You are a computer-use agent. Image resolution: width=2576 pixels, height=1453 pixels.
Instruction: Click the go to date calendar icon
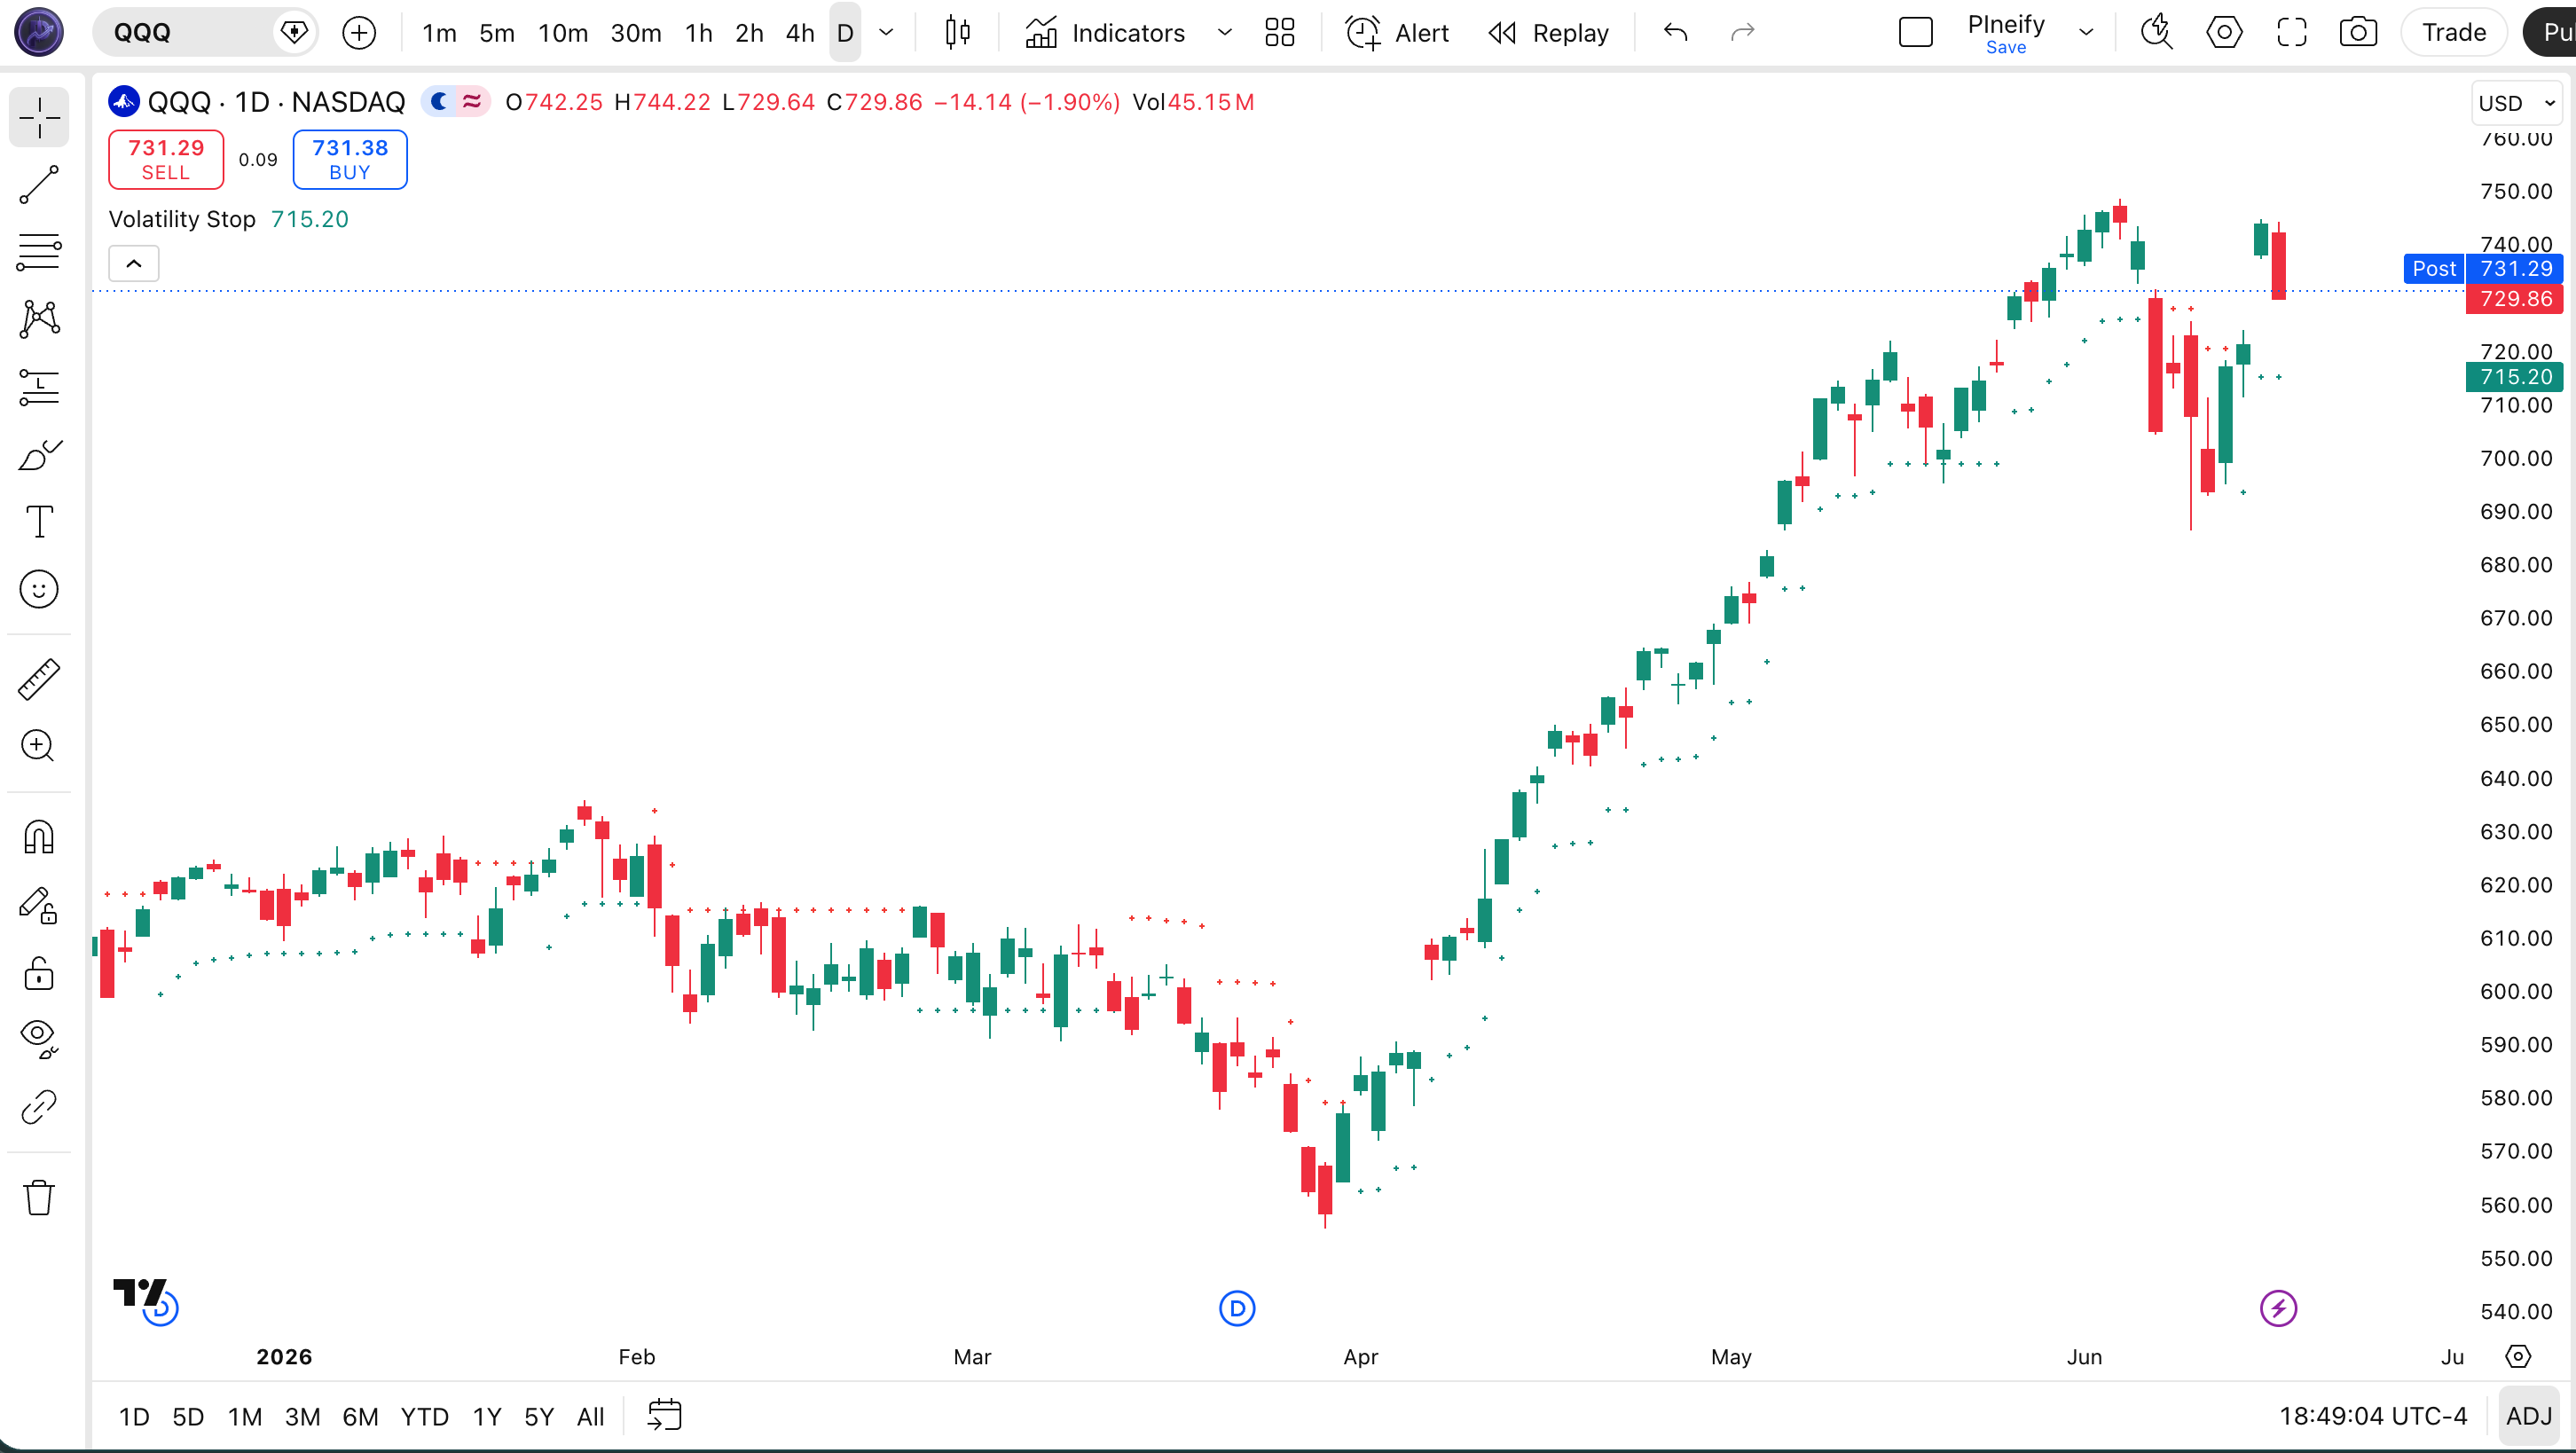pos(665,1416)
